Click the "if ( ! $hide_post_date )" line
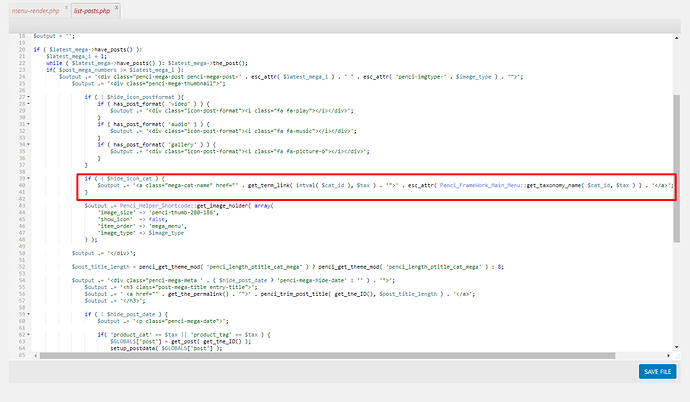 coord(126,314)
